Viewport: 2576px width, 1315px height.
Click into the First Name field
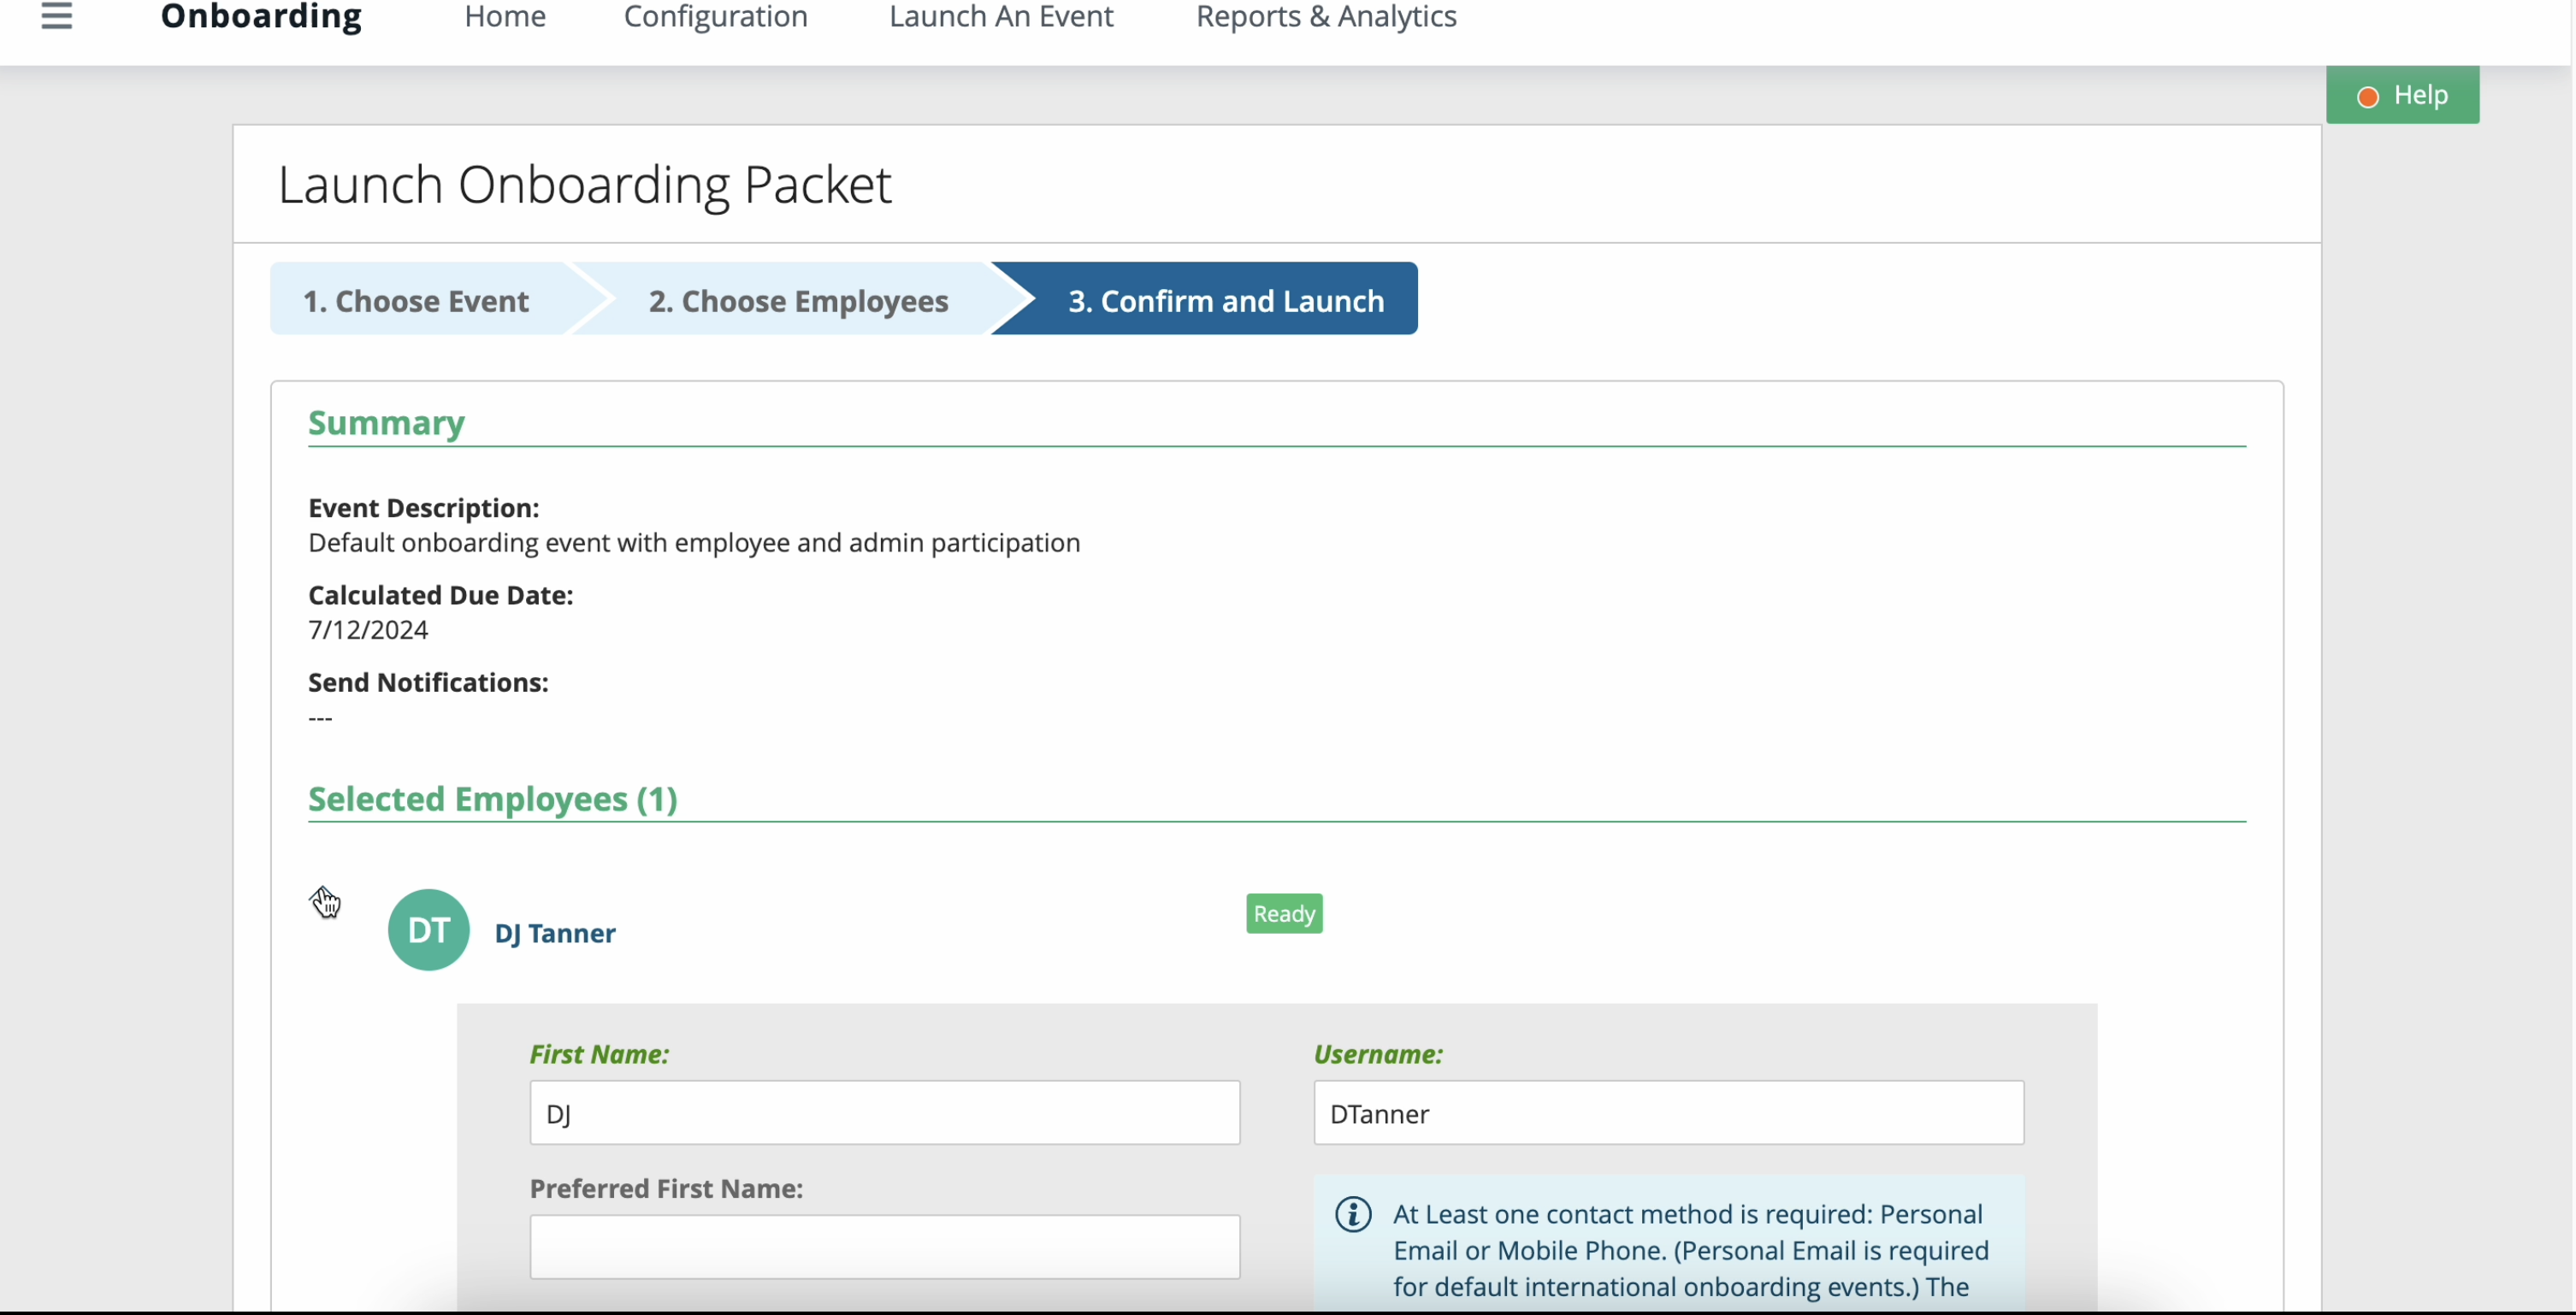[885, 1112]
